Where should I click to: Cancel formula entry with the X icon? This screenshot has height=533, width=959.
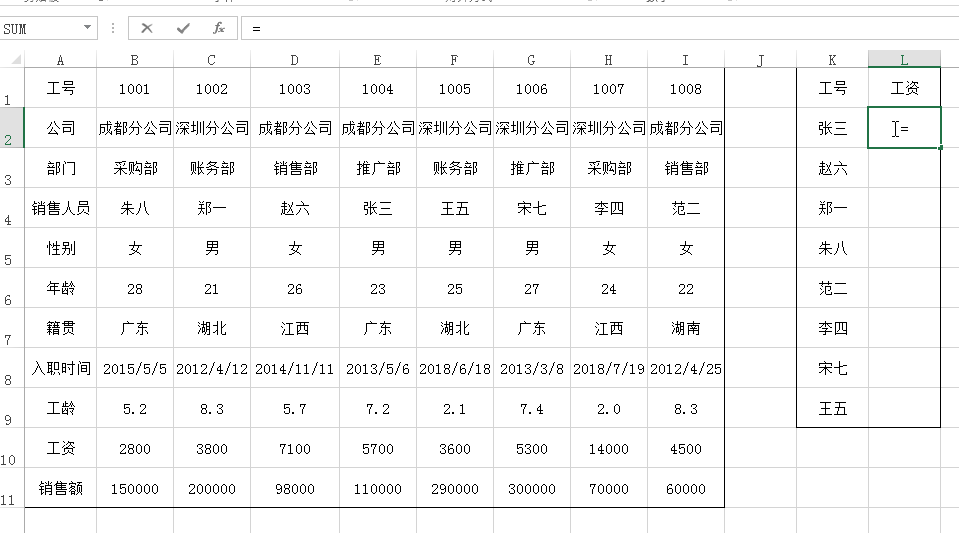pyautogui.click(x=147, y=28)
